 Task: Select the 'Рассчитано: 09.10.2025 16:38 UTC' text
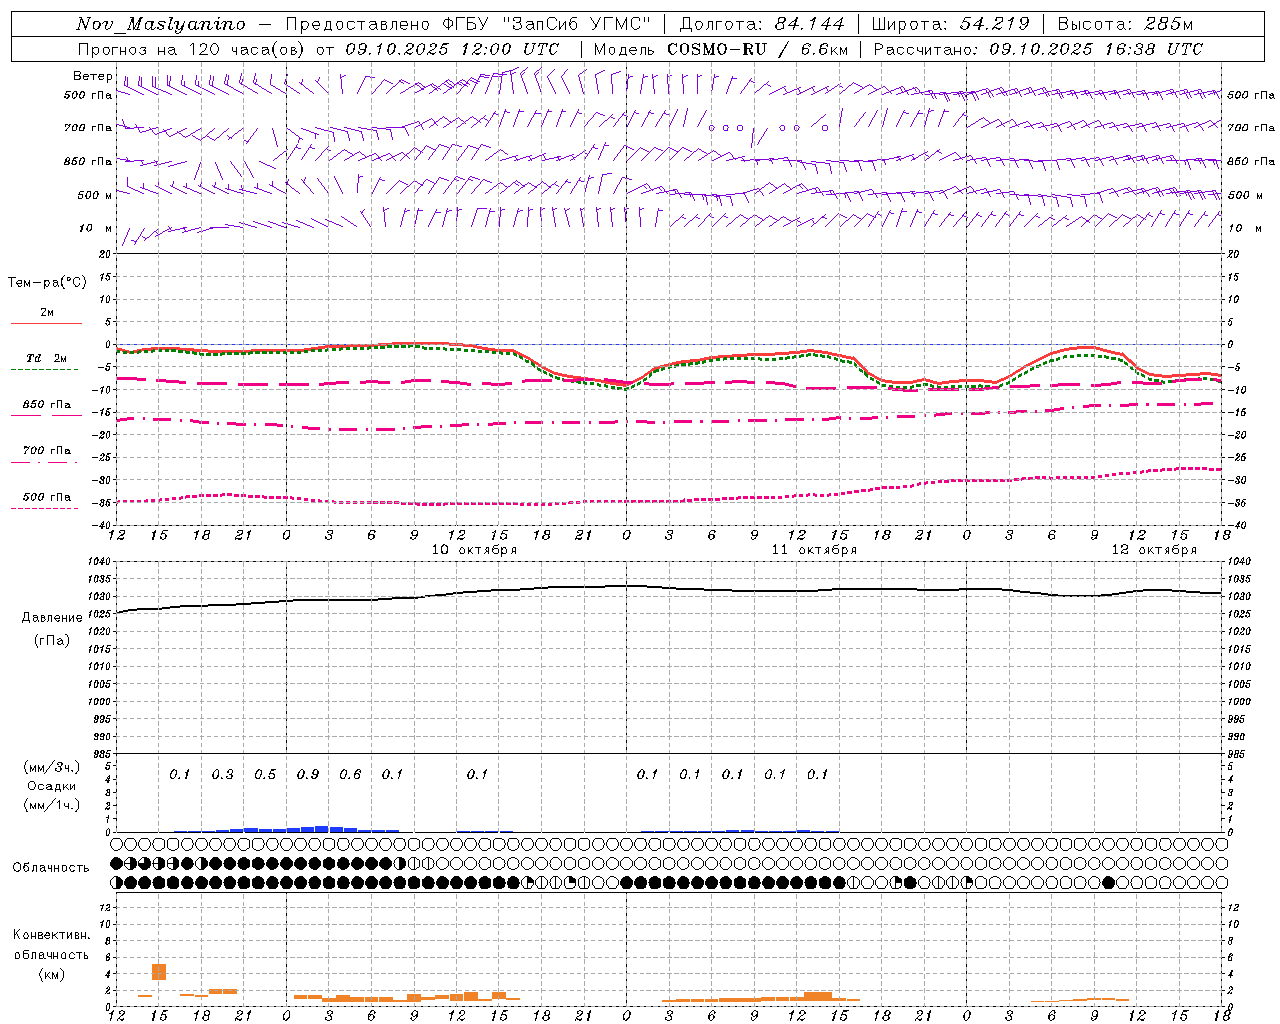1038,49
